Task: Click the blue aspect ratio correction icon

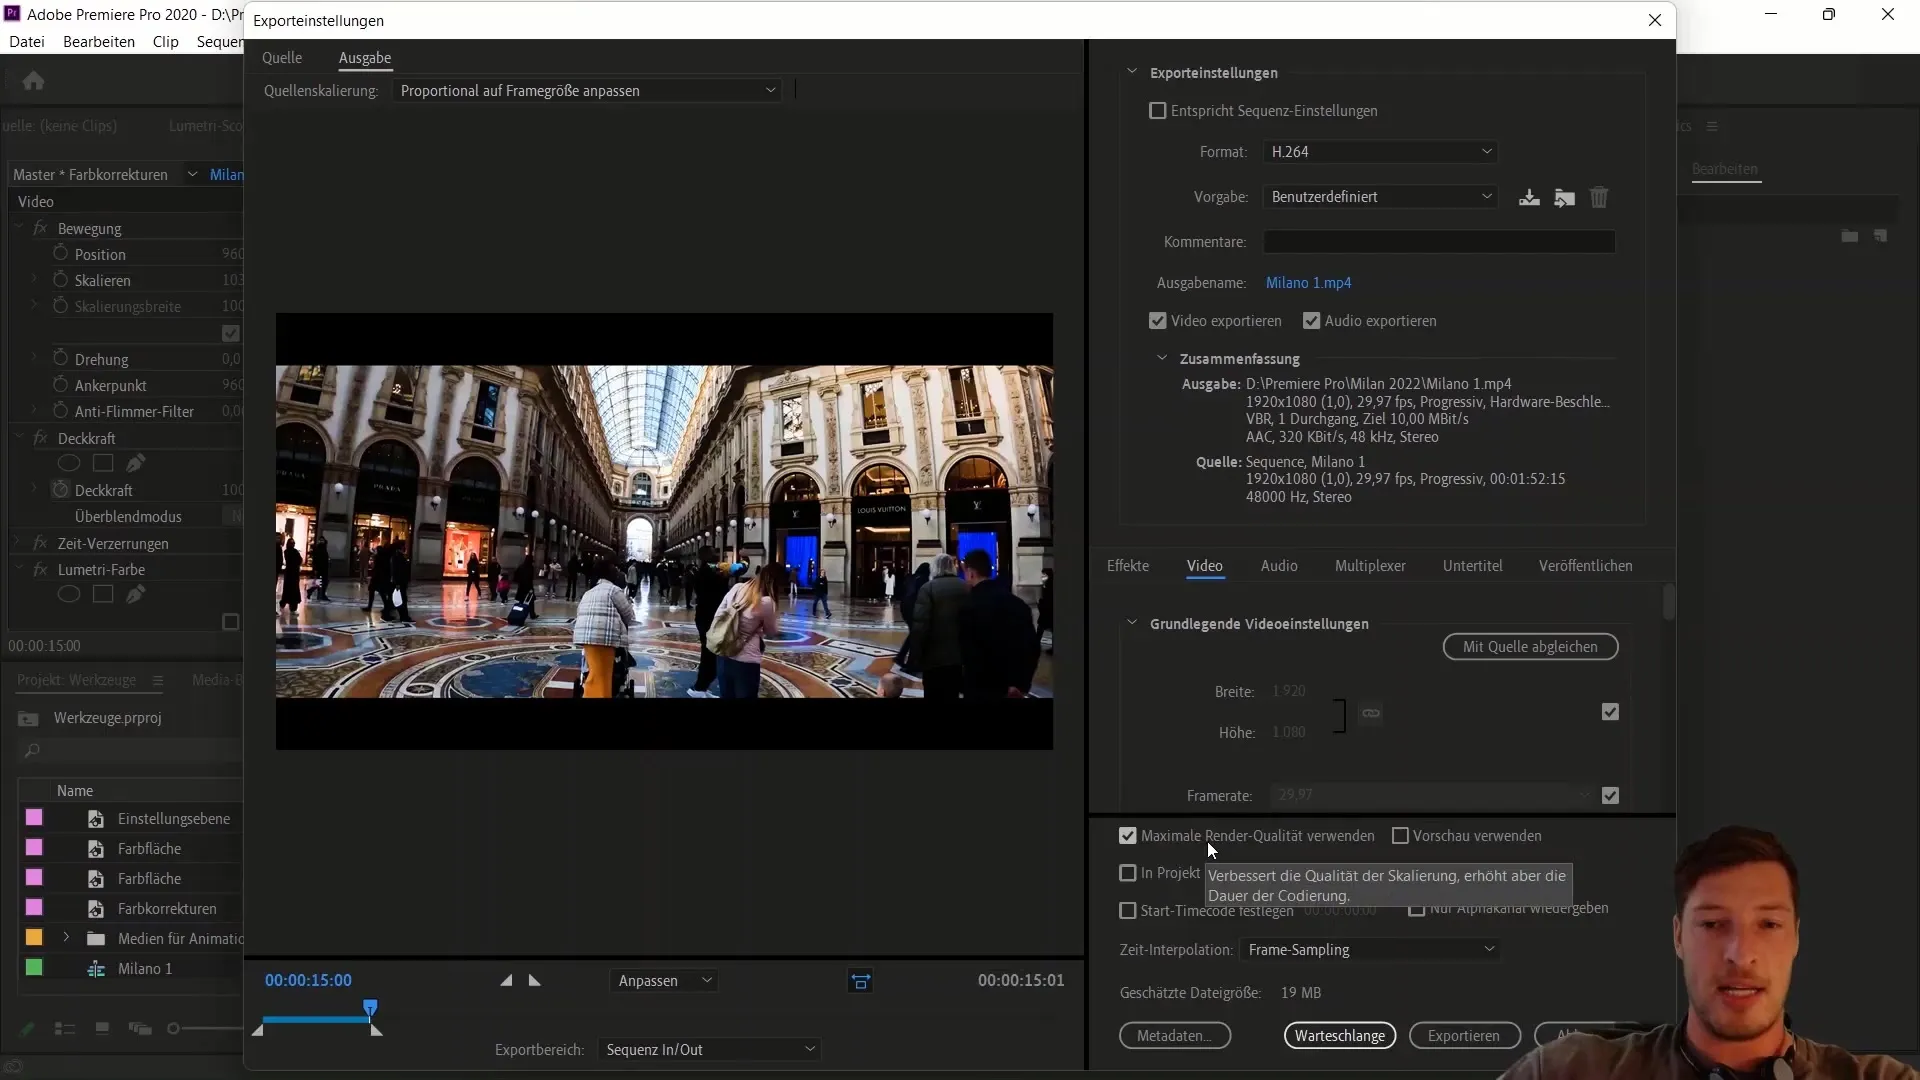Action: click(860, 981)
